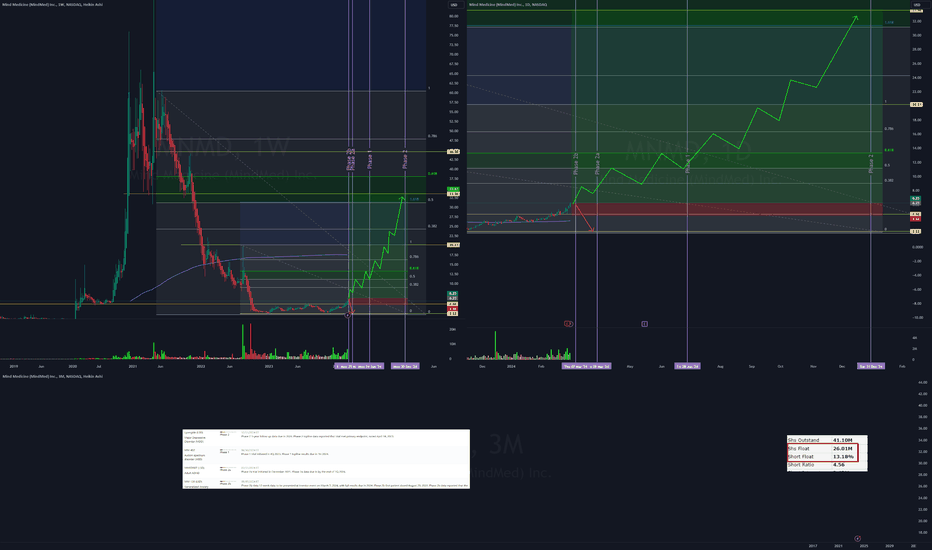This screenshot has height=550, width=932.
Task: Click the 2020 label on weekly time axis
Action: [x=73, y=366]
